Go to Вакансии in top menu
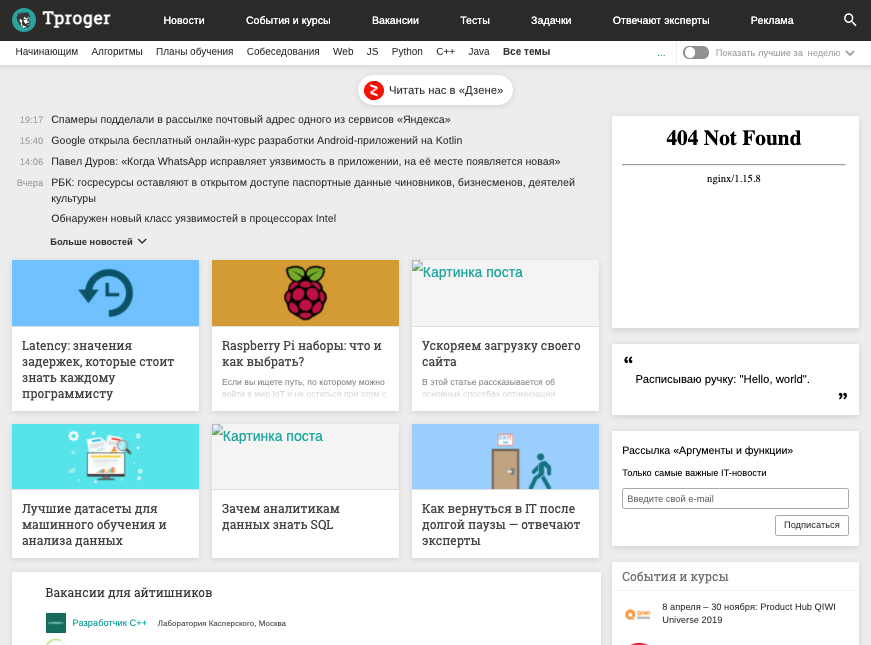871x645 pixels. (x=395, y=21)
